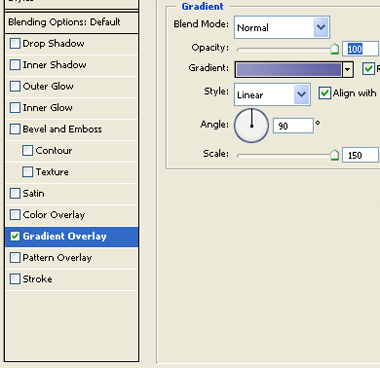Select the Gradient Overlay style row
The height and width of the screenshot is (368, 380).
click(72, 237)
